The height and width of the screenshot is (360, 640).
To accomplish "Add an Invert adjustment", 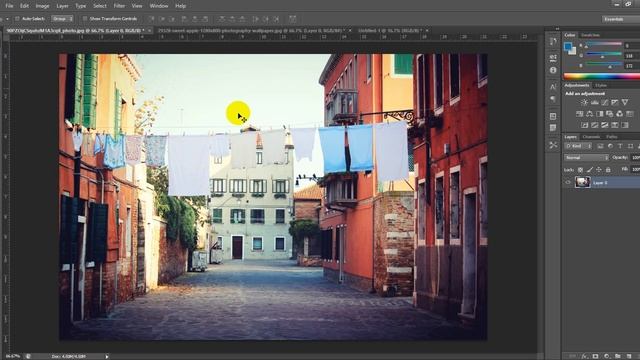I will pos(584,125).
